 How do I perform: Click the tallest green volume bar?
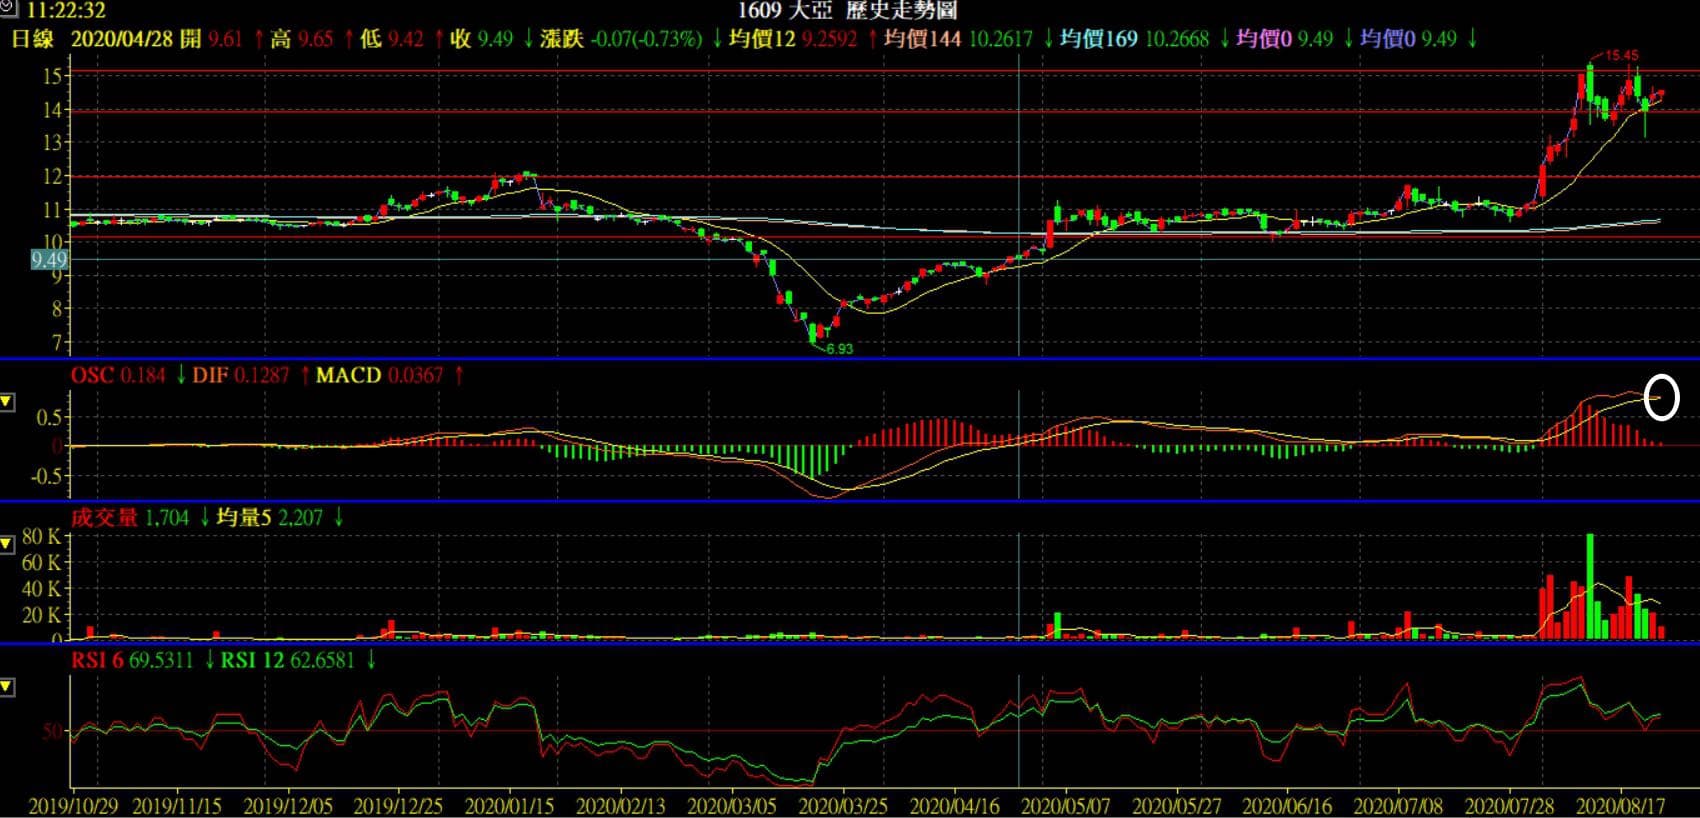click(x=1590, y=585)
